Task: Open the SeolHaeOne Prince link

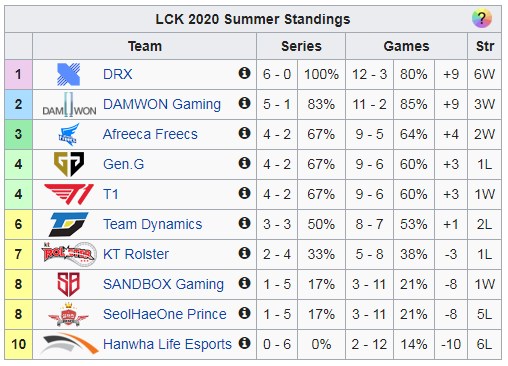Action: tap(165, 314)
